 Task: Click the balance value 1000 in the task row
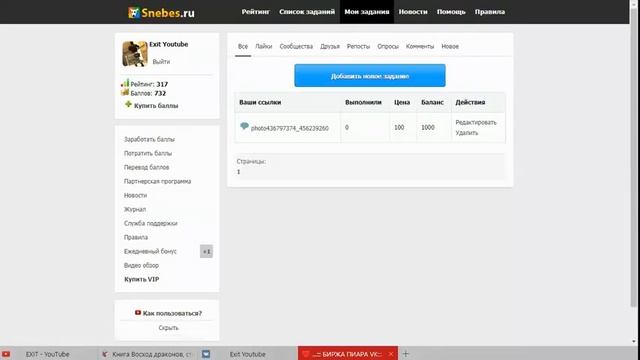pyautogui.click(x=428, y=128)
